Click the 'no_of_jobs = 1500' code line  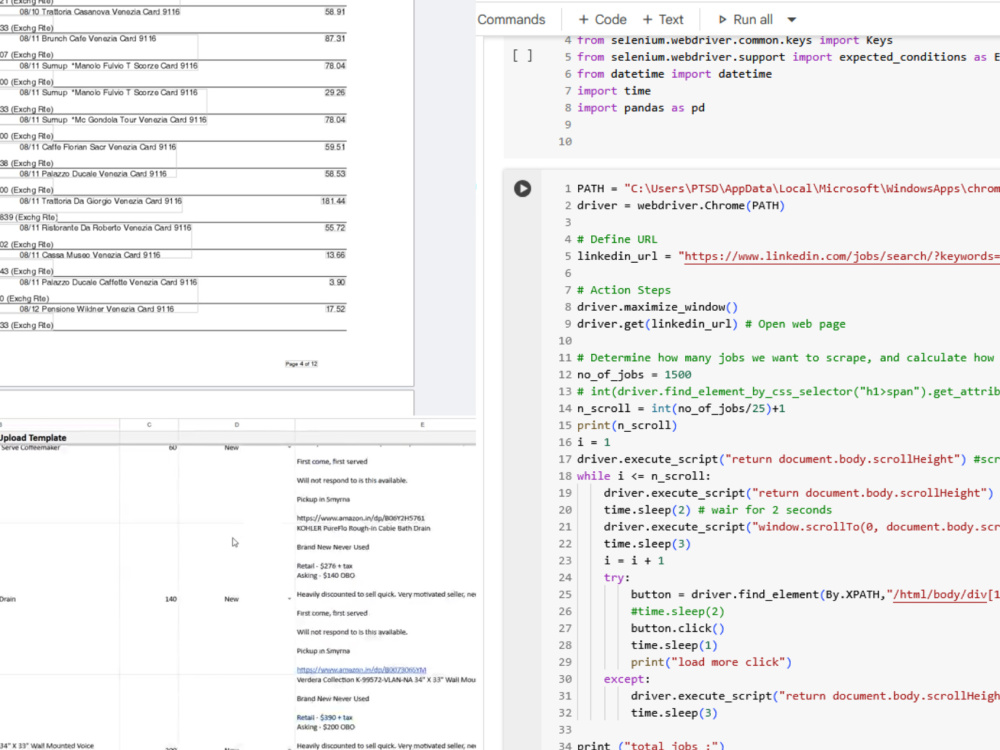point(634,375)
